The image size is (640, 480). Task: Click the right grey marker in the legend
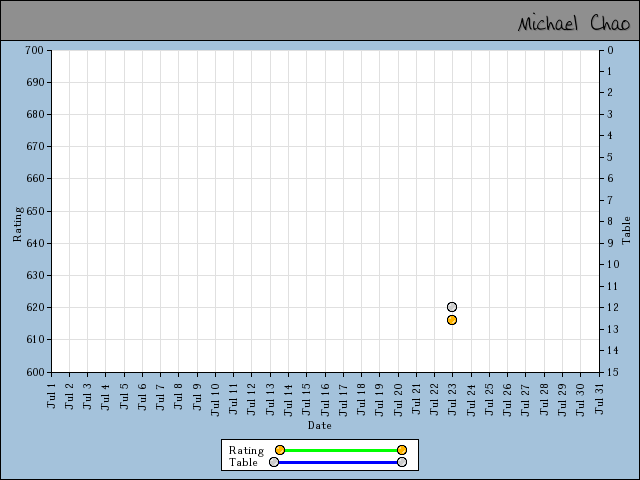(x=402, y=462)
